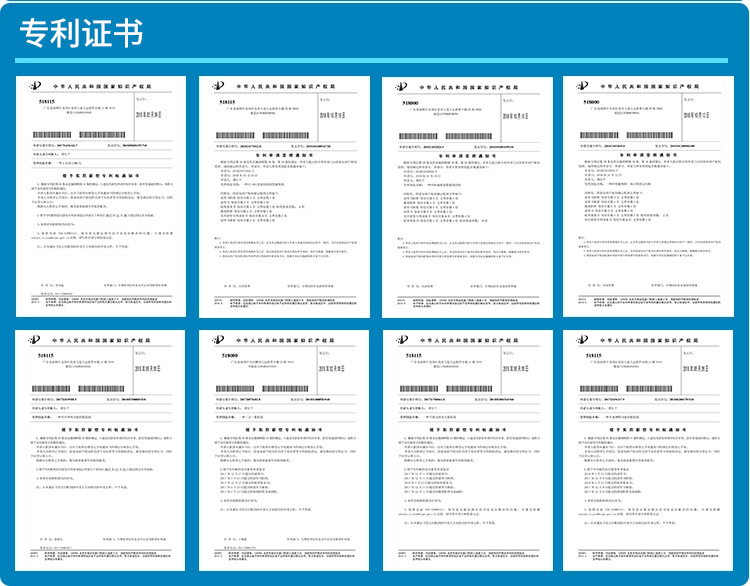Open second patent certificate in top row
The height and width of the screenshot is (586, 750).
click(x=284, y=197)
